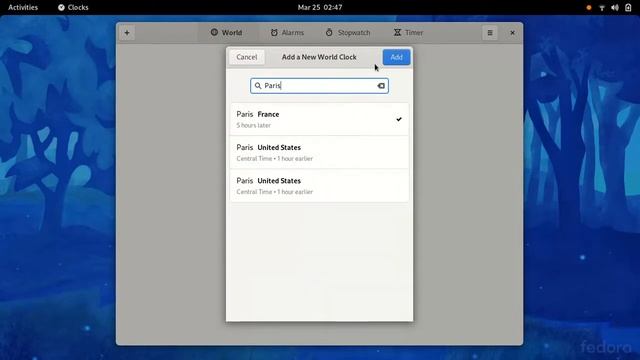Open the battery indicator in top bar
This screenshot has height=360, width=640.
click(628, 7)
